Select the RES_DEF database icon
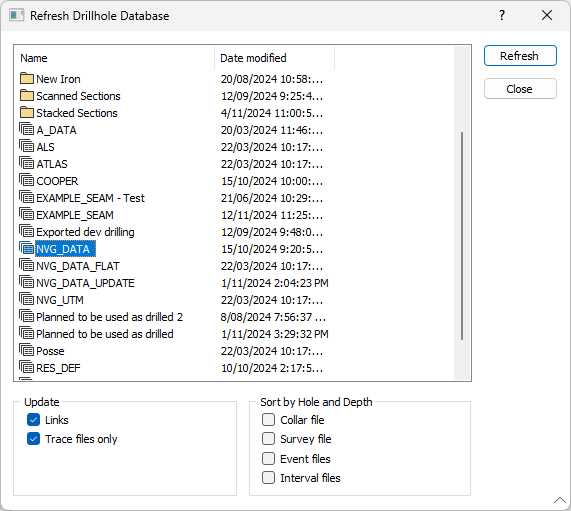Viewport: 571px width, 511px height. pyautogui.click(x=27, y=367)
